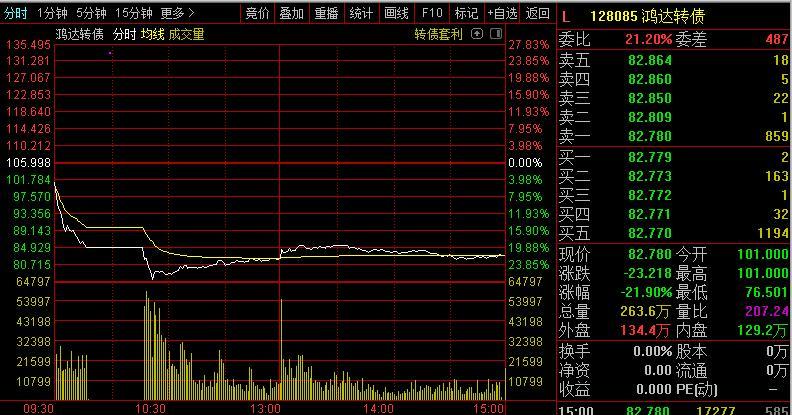The width and height of the screenshot is (792, 415).
Task: Open the 竞价 auction view
Action: (257, 13)
